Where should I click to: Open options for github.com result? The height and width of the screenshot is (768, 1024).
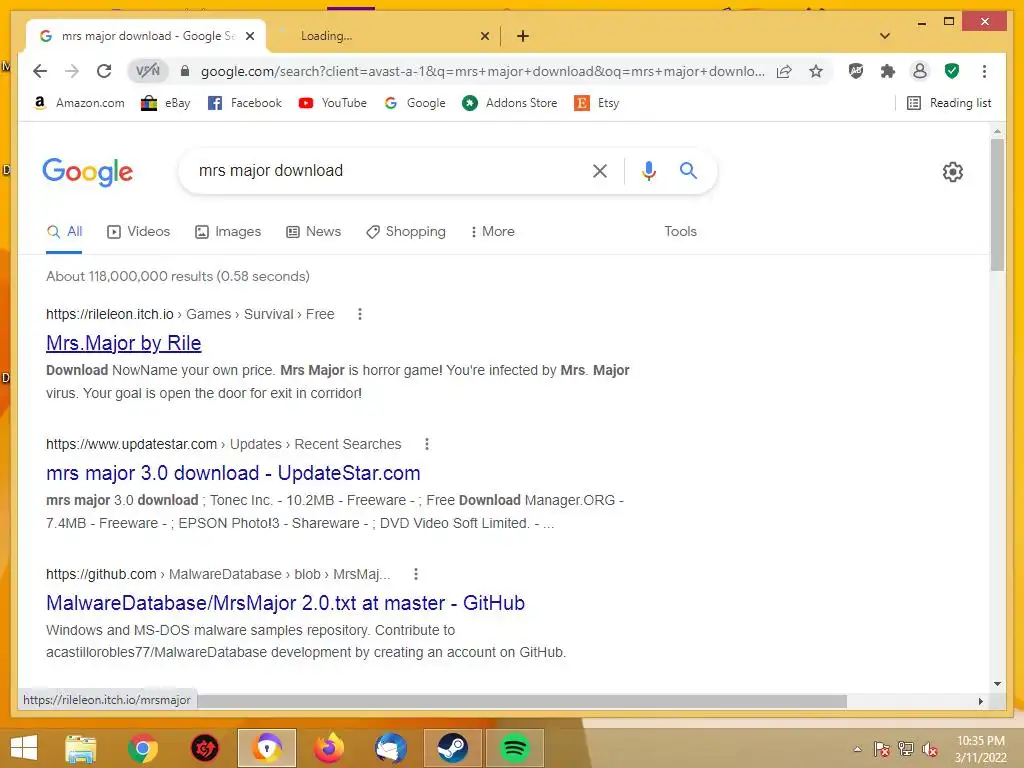(x=415, y=574)
